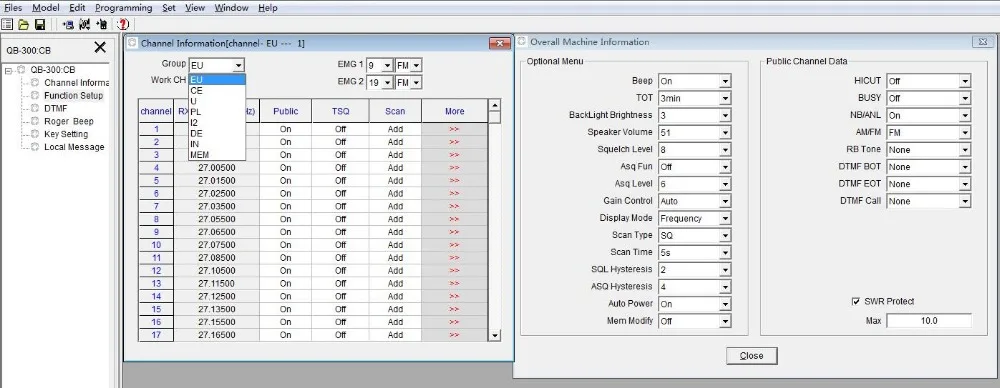
Task: Click the channel table scroll down arrow
Action: pos(494,336)
